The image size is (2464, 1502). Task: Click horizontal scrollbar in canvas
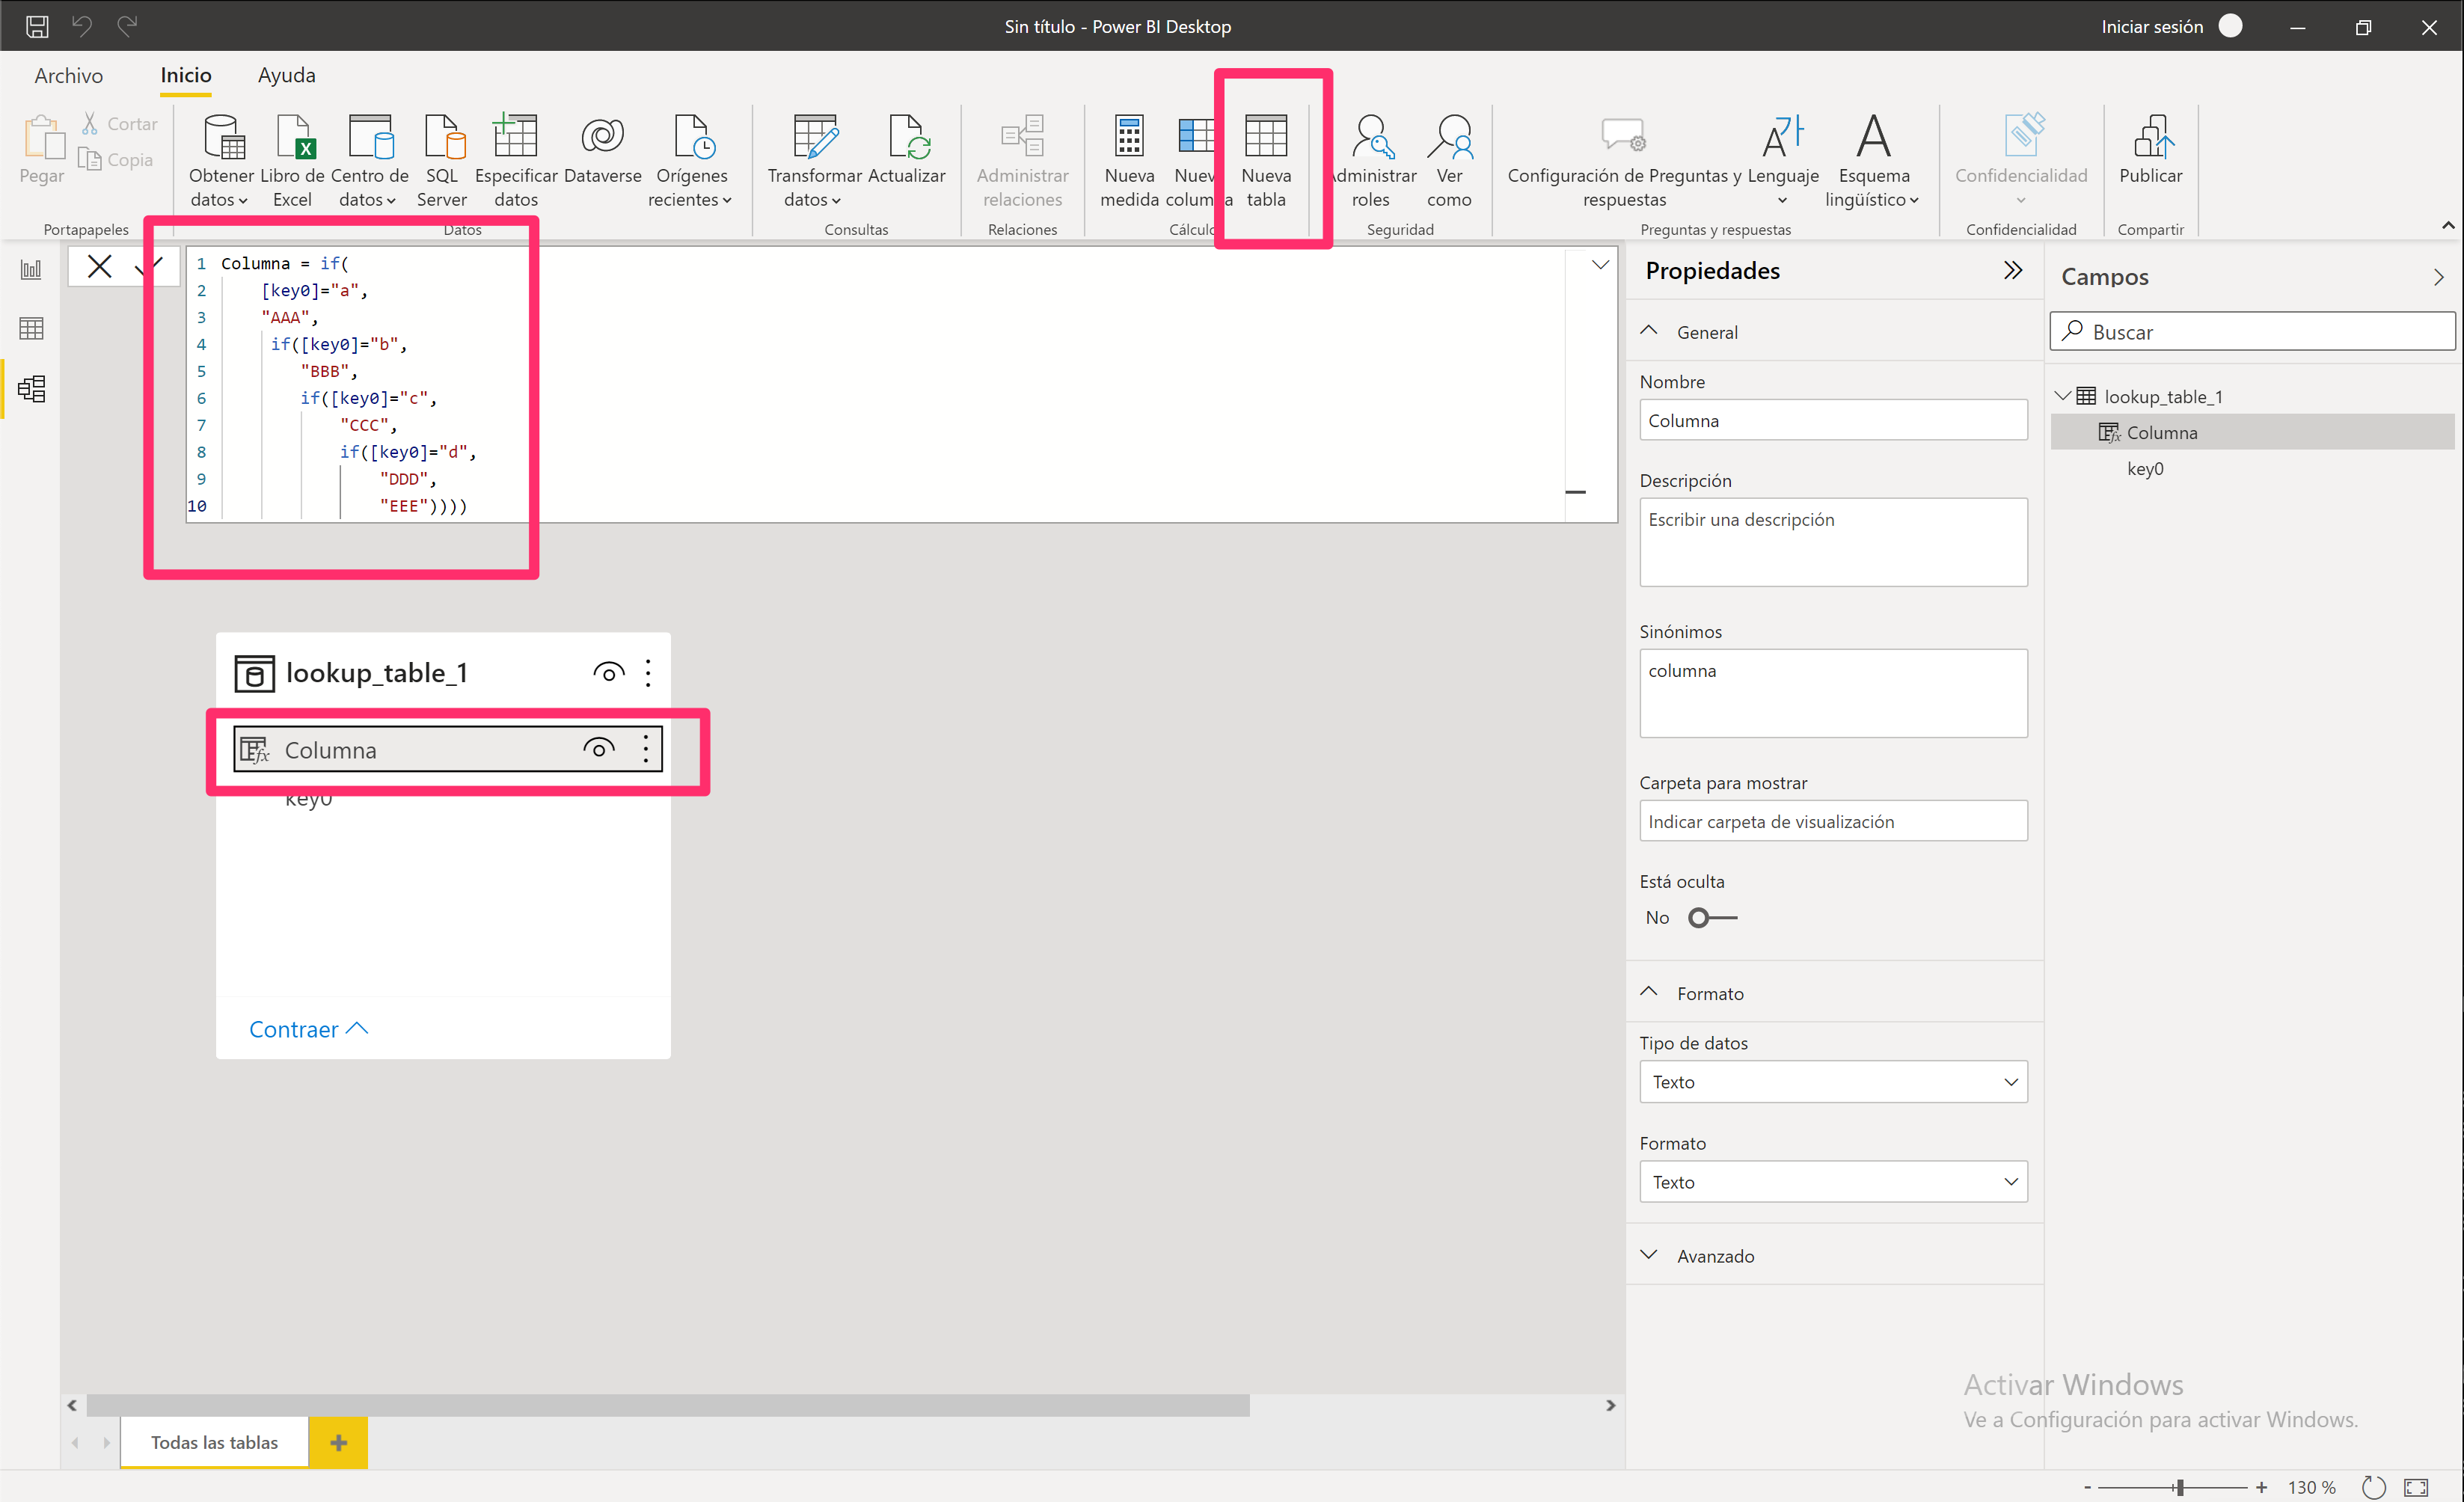[x=668, y=1405]
